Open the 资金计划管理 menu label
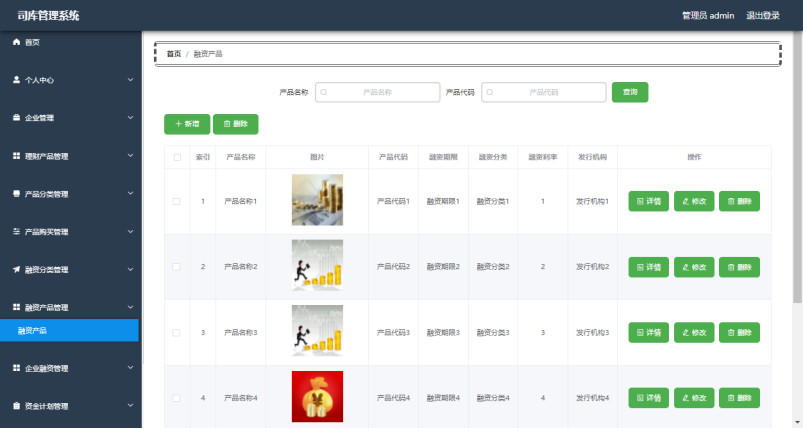 pyautogui.click(x=47, y=406)
